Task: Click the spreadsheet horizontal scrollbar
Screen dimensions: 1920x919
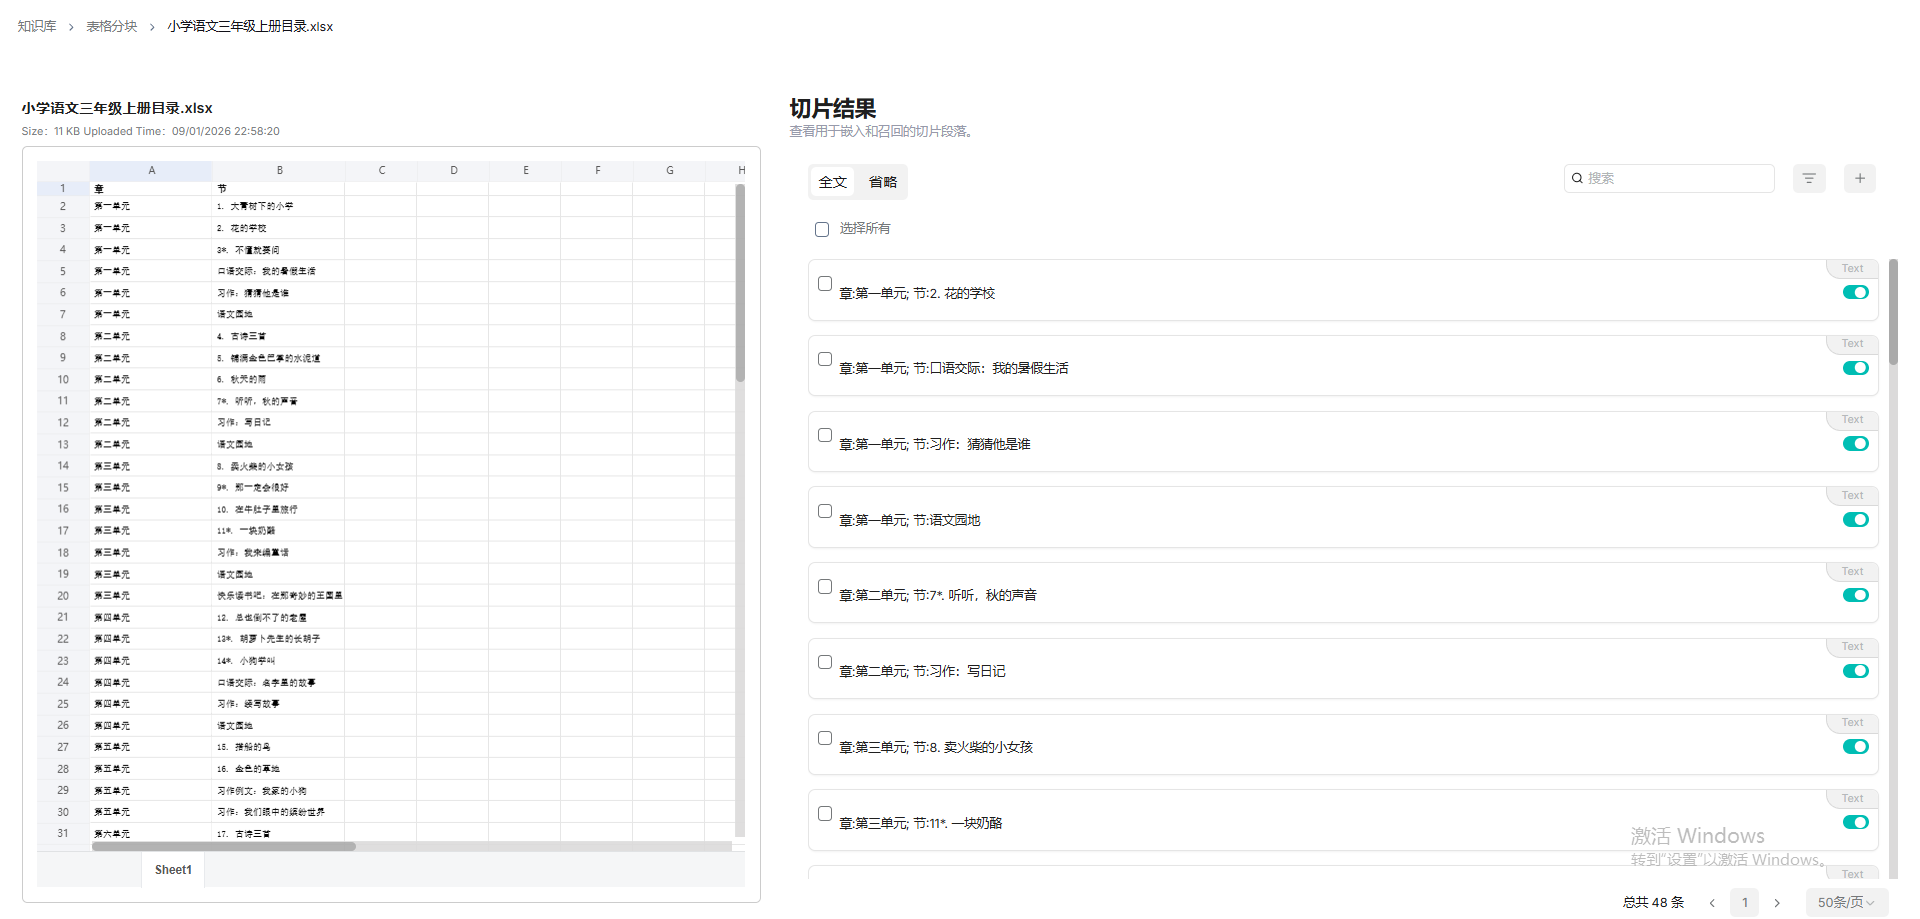Action: [x=224, y=846]
